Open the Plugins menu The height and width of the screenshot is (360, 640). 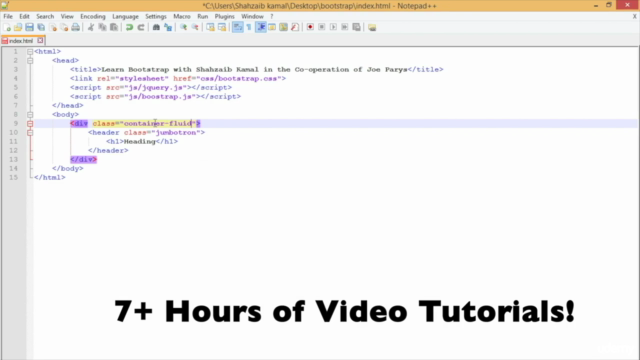[x=224, y=16]
